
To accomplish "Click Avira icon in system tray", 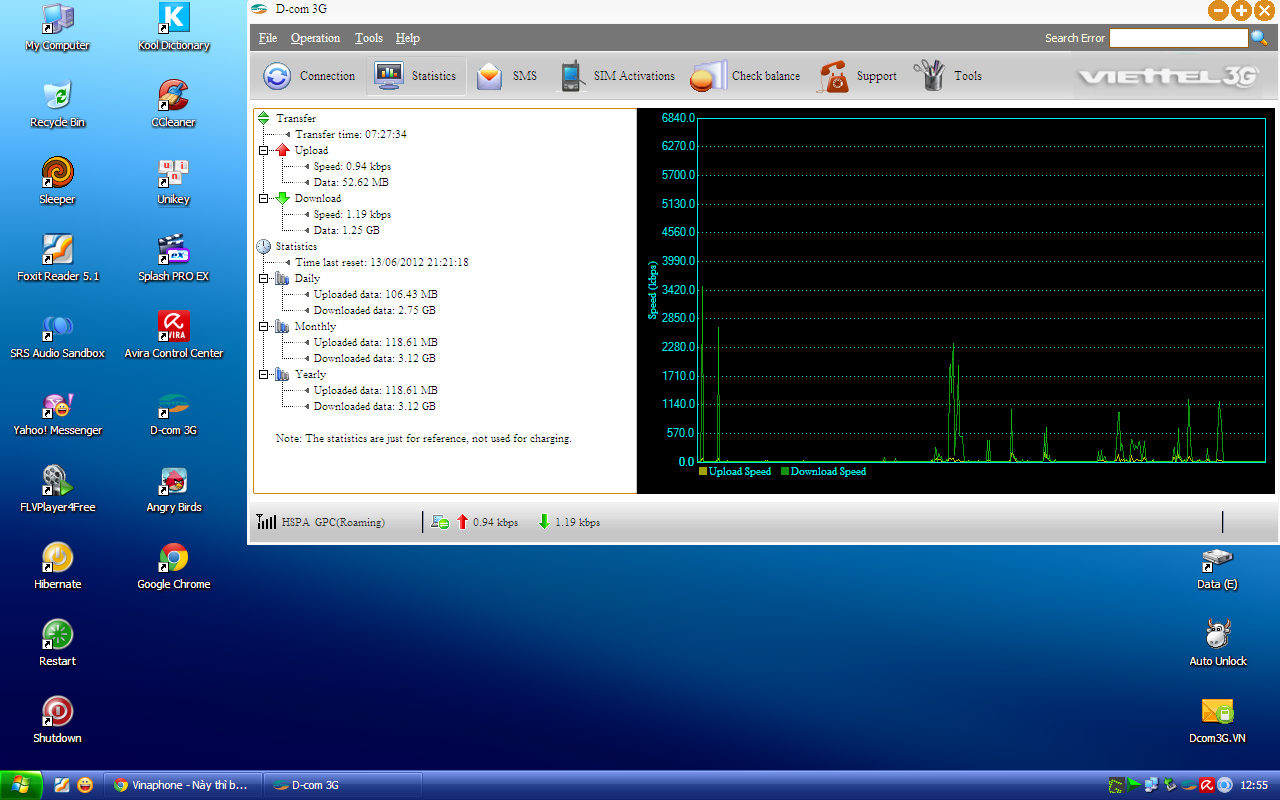I will tap(1207, 785).
